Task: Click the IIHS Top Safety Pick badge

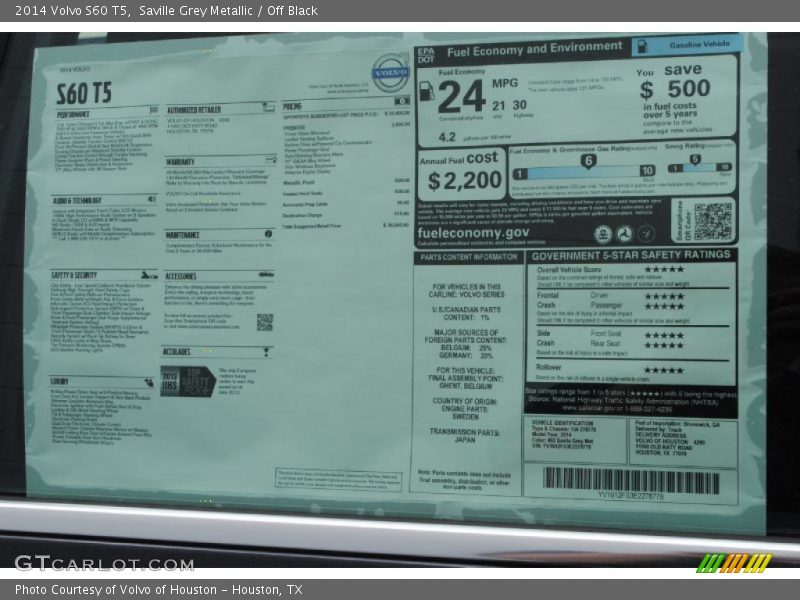Action: click(x=187, y=381)
